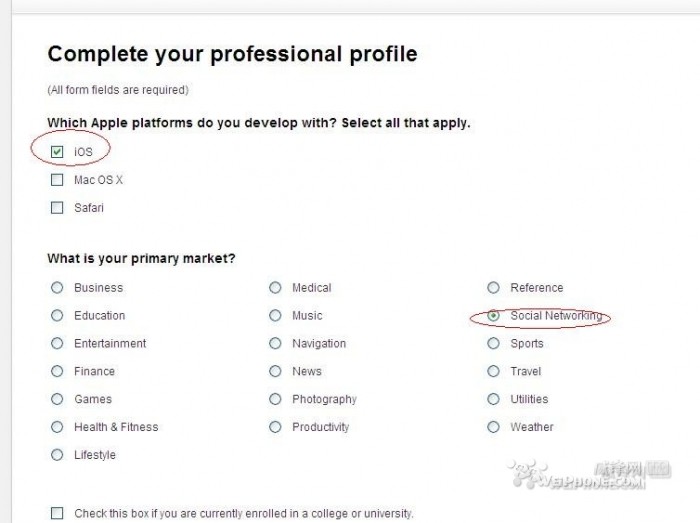Choose the Education radio button
700x523 pixels.
coord(57,315)
